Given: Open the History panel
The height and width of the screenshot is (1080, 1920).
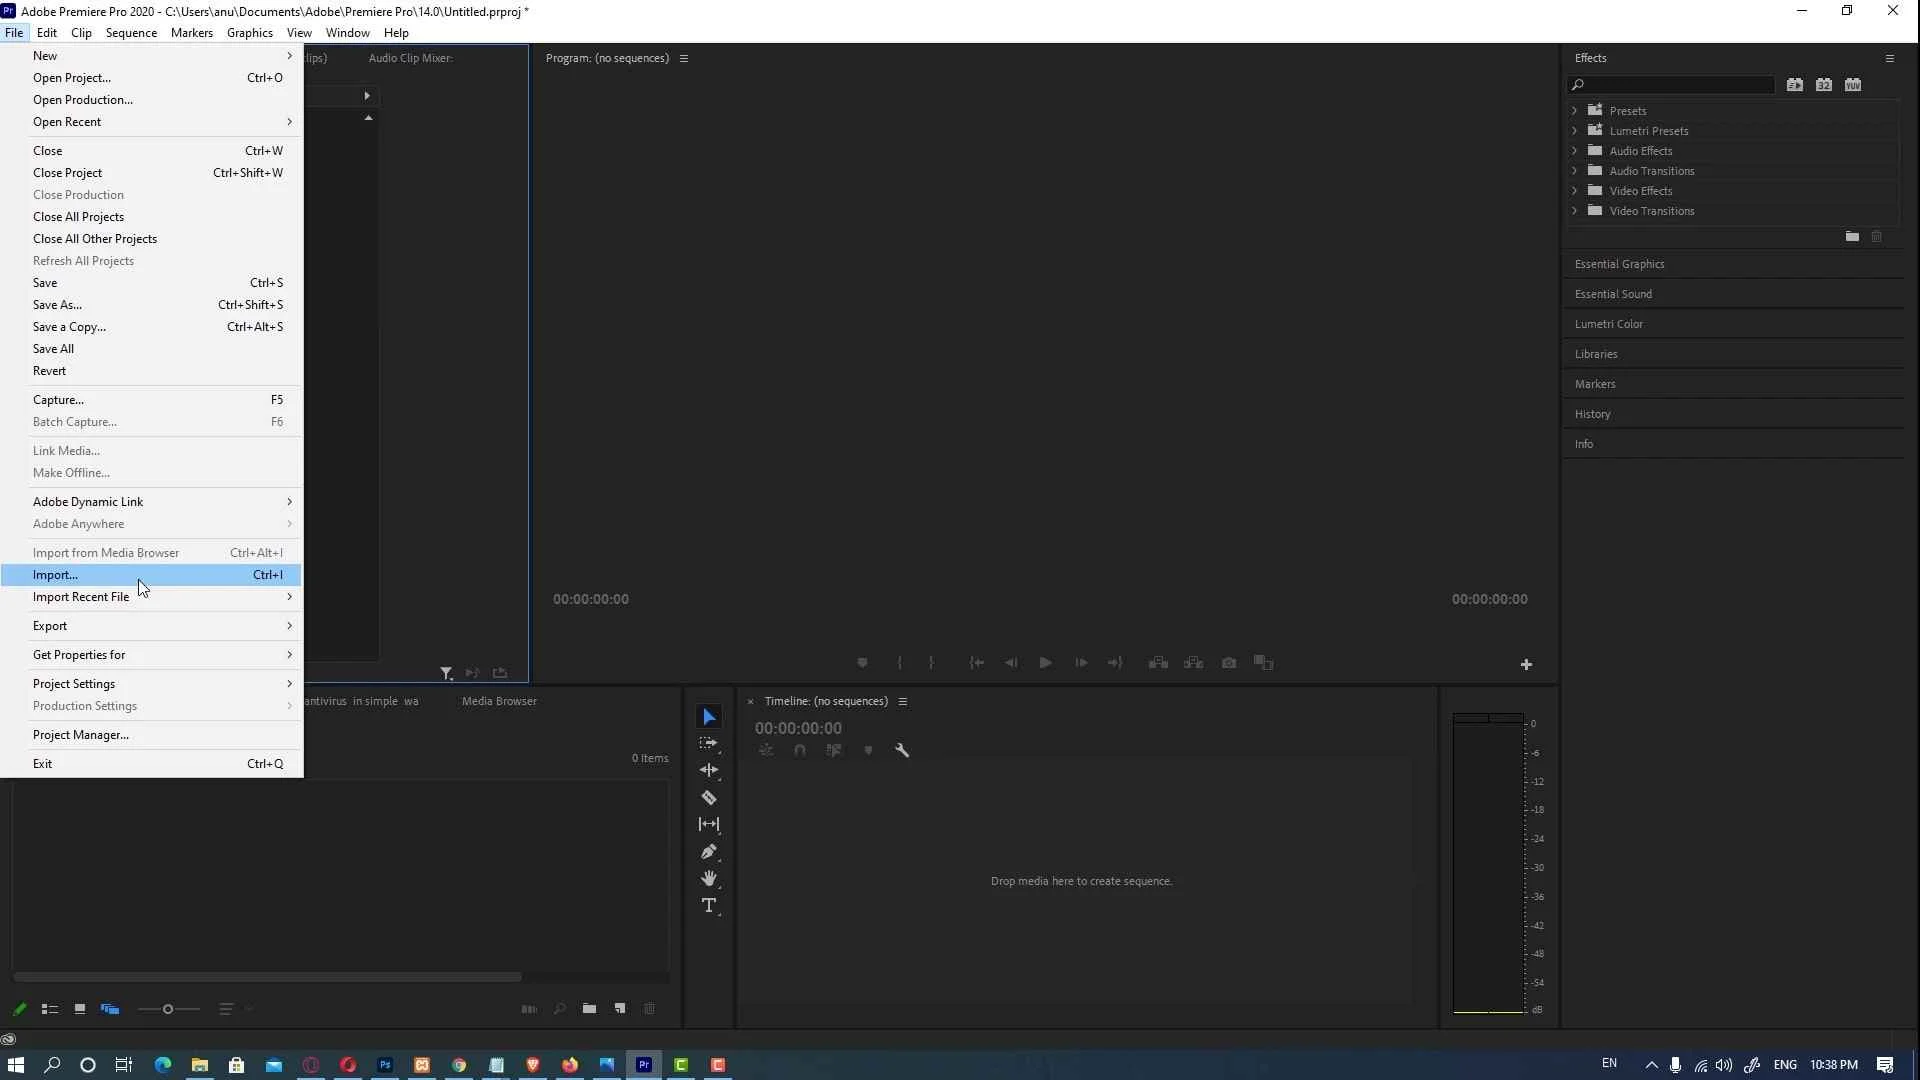Looking at the screenshot, I should [x=1592, y=414].
